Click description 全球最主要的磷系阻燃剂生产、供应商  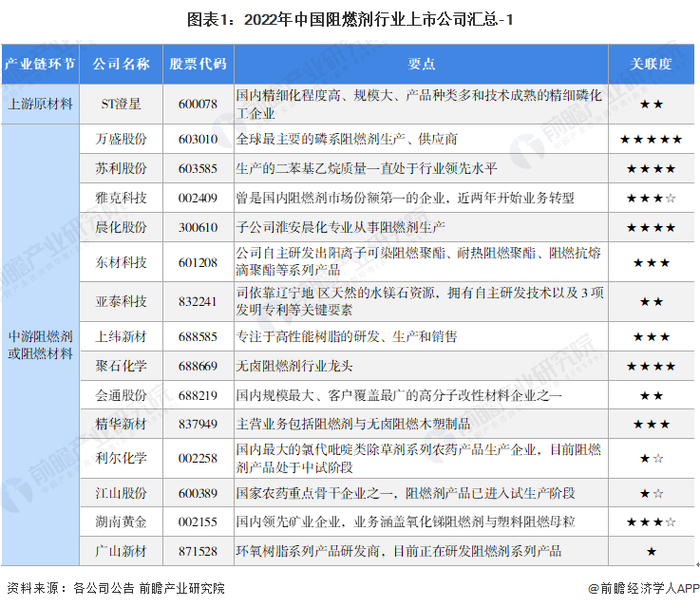tap(346, 139)
